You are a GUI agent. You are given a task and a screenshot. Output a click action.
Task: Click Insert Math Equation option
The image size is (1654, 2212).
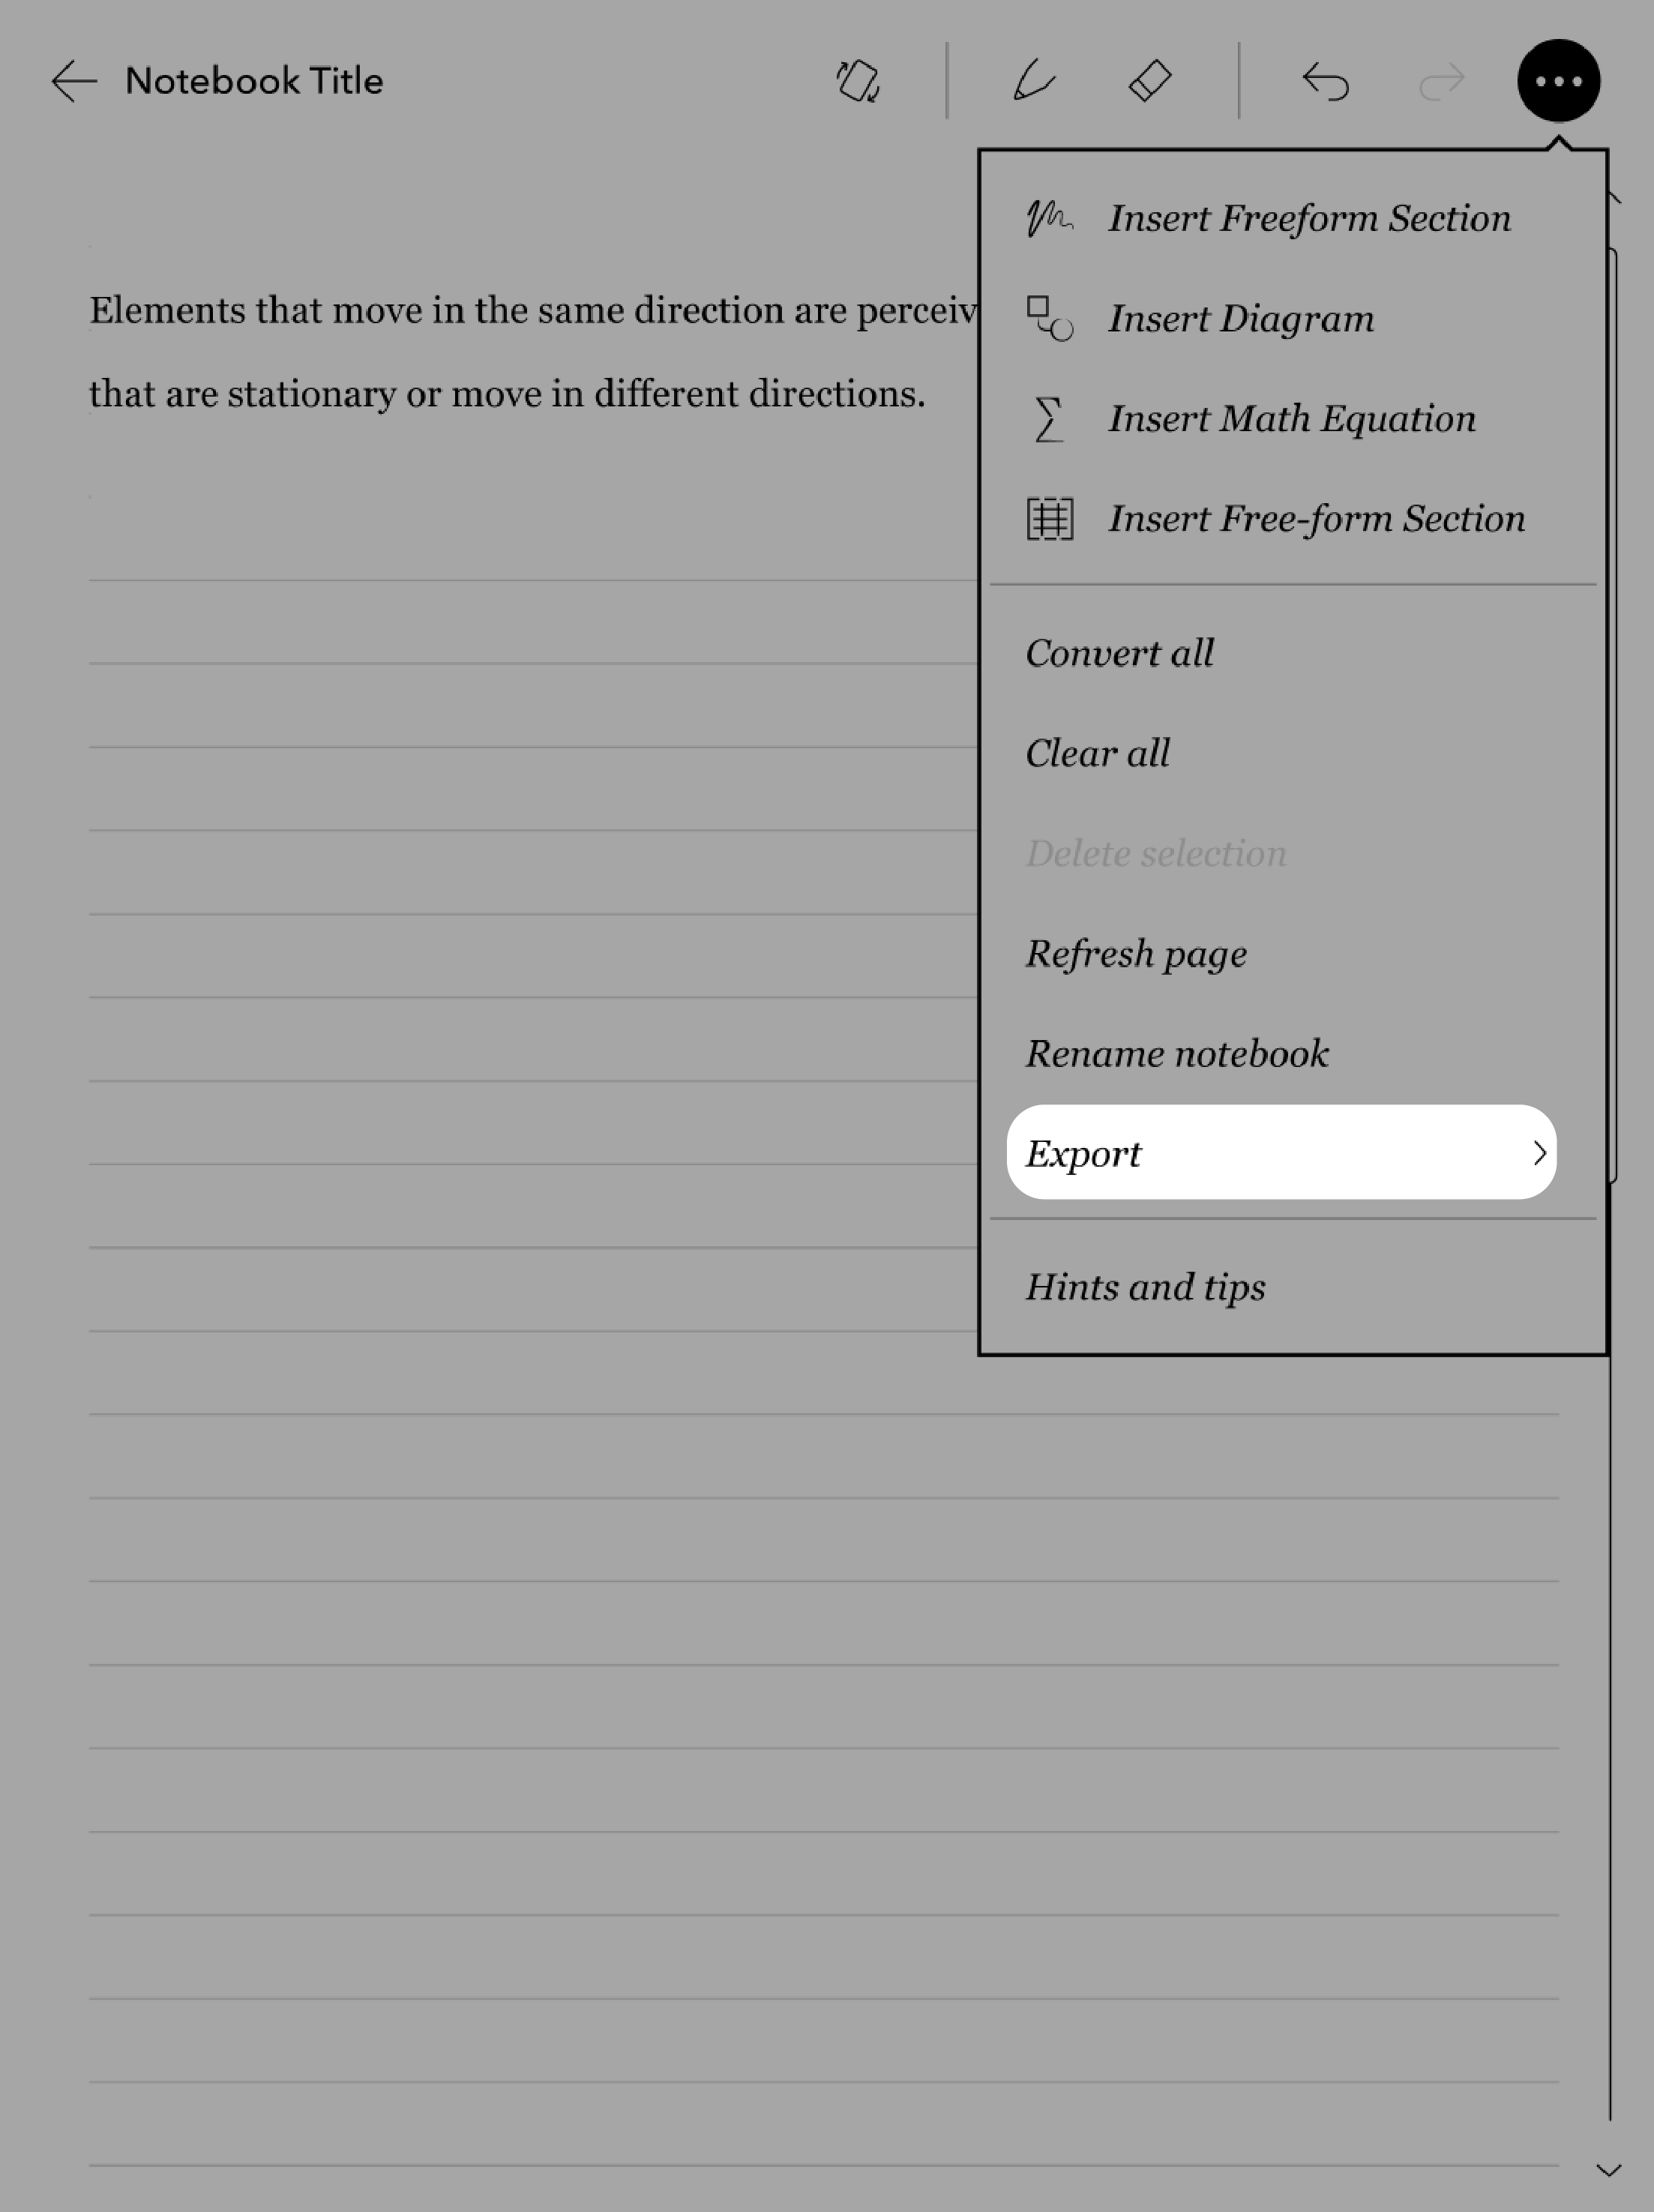click(x=1293, y=417)
